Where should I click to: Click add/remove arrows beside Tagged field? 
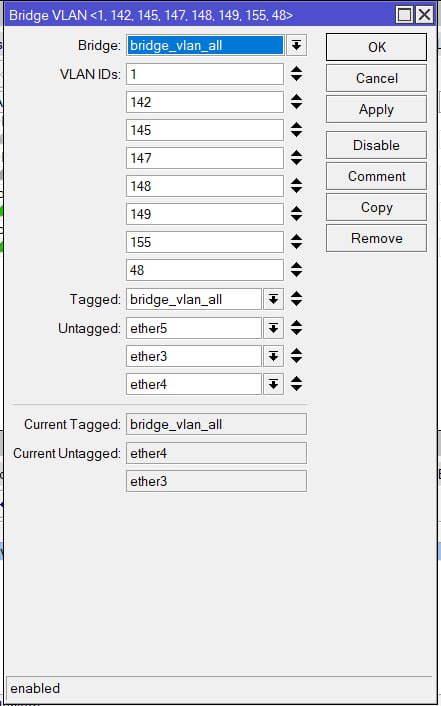click(296, 299)
